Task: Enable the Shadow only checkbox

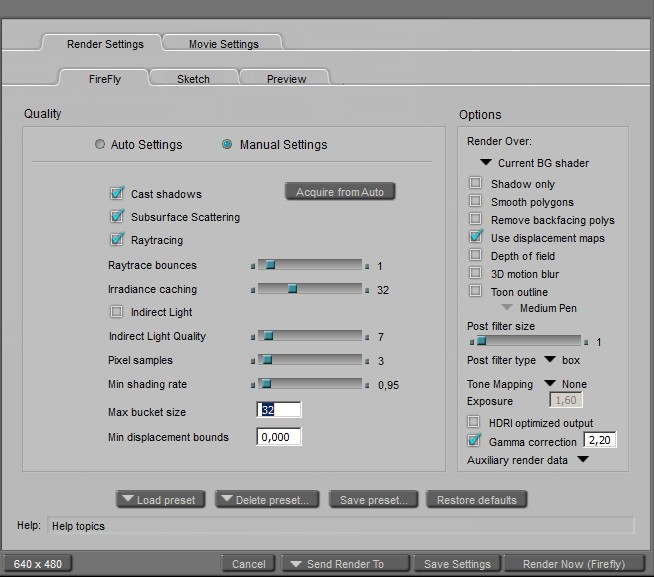Action: click(x=475, y=184)
